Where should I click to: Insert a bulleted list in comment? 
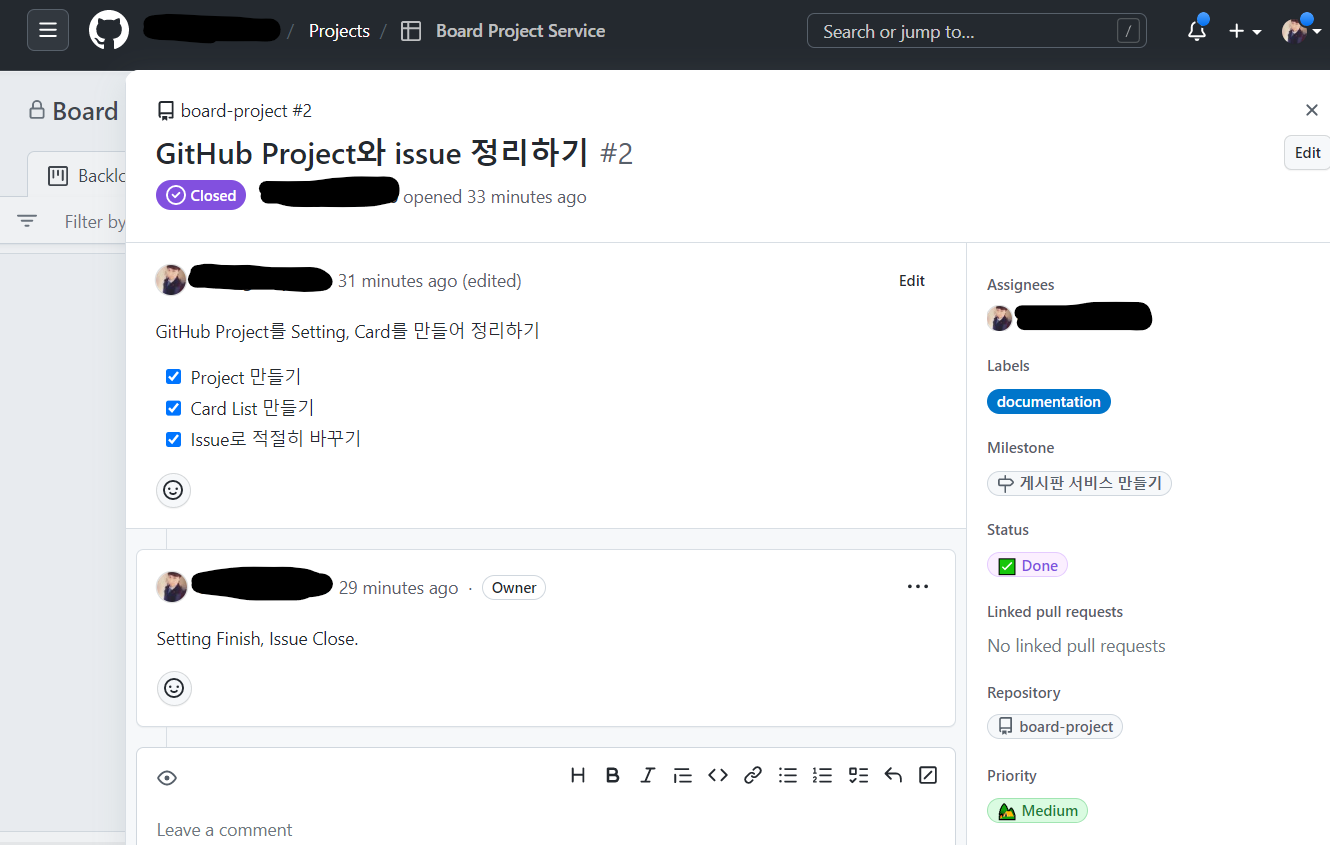pos(788,775)
